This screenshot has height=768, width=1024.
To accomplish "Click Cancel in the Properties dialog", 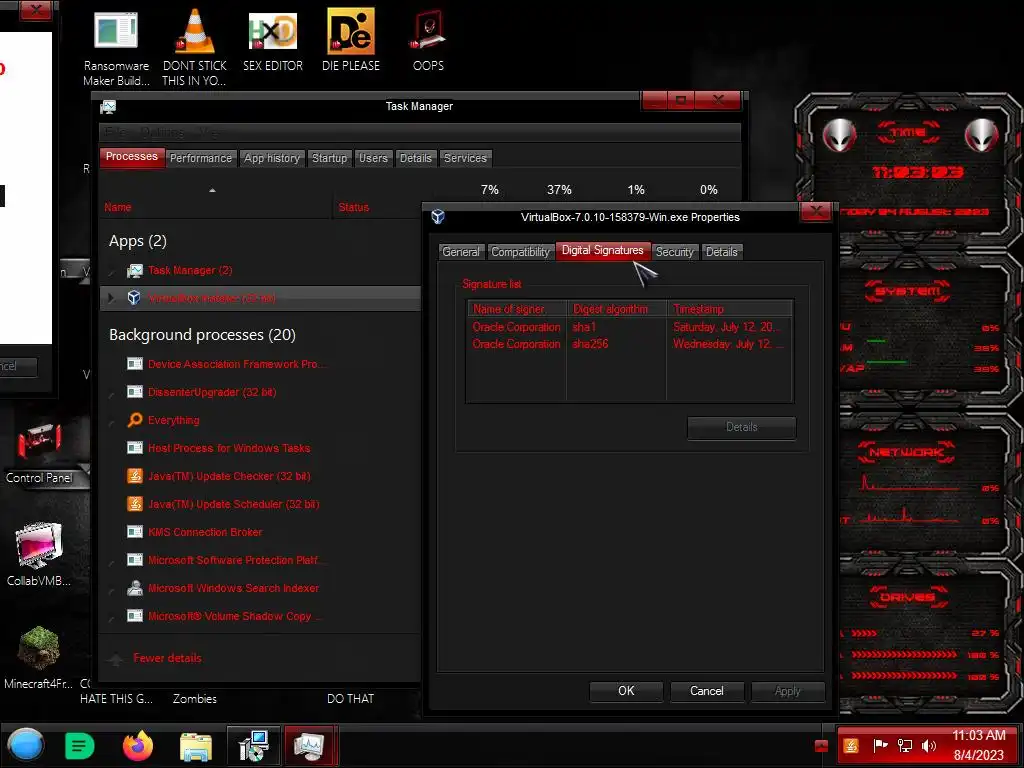I will [x=707, y=691].
